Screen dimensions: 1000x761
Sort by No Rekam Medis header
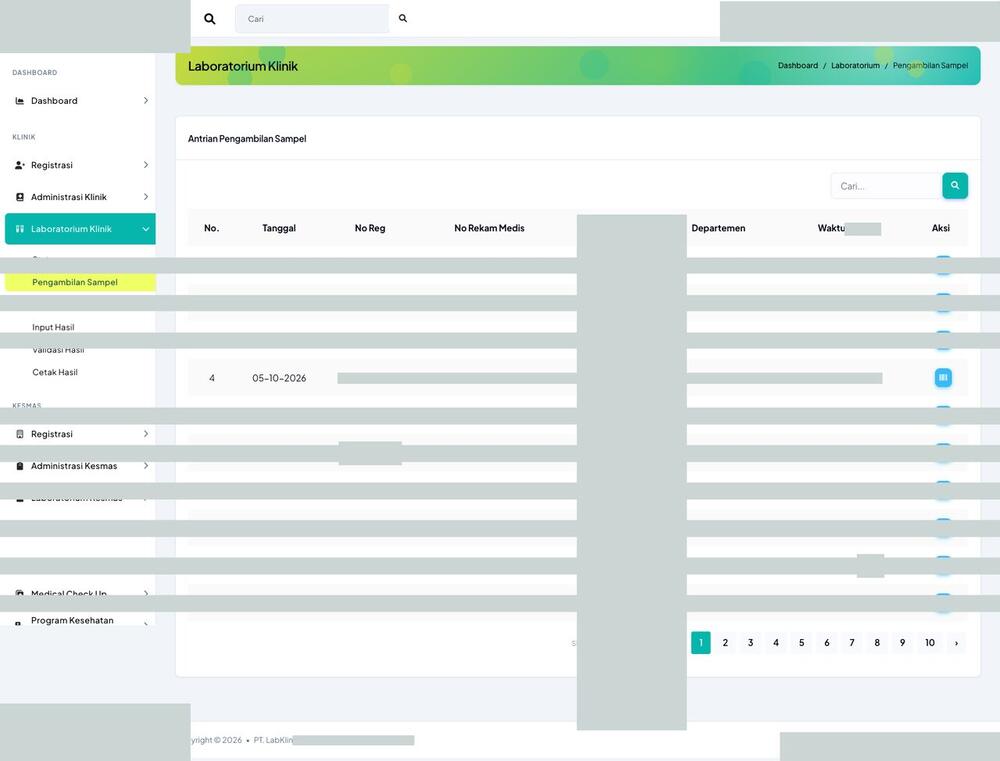[489, 228]
